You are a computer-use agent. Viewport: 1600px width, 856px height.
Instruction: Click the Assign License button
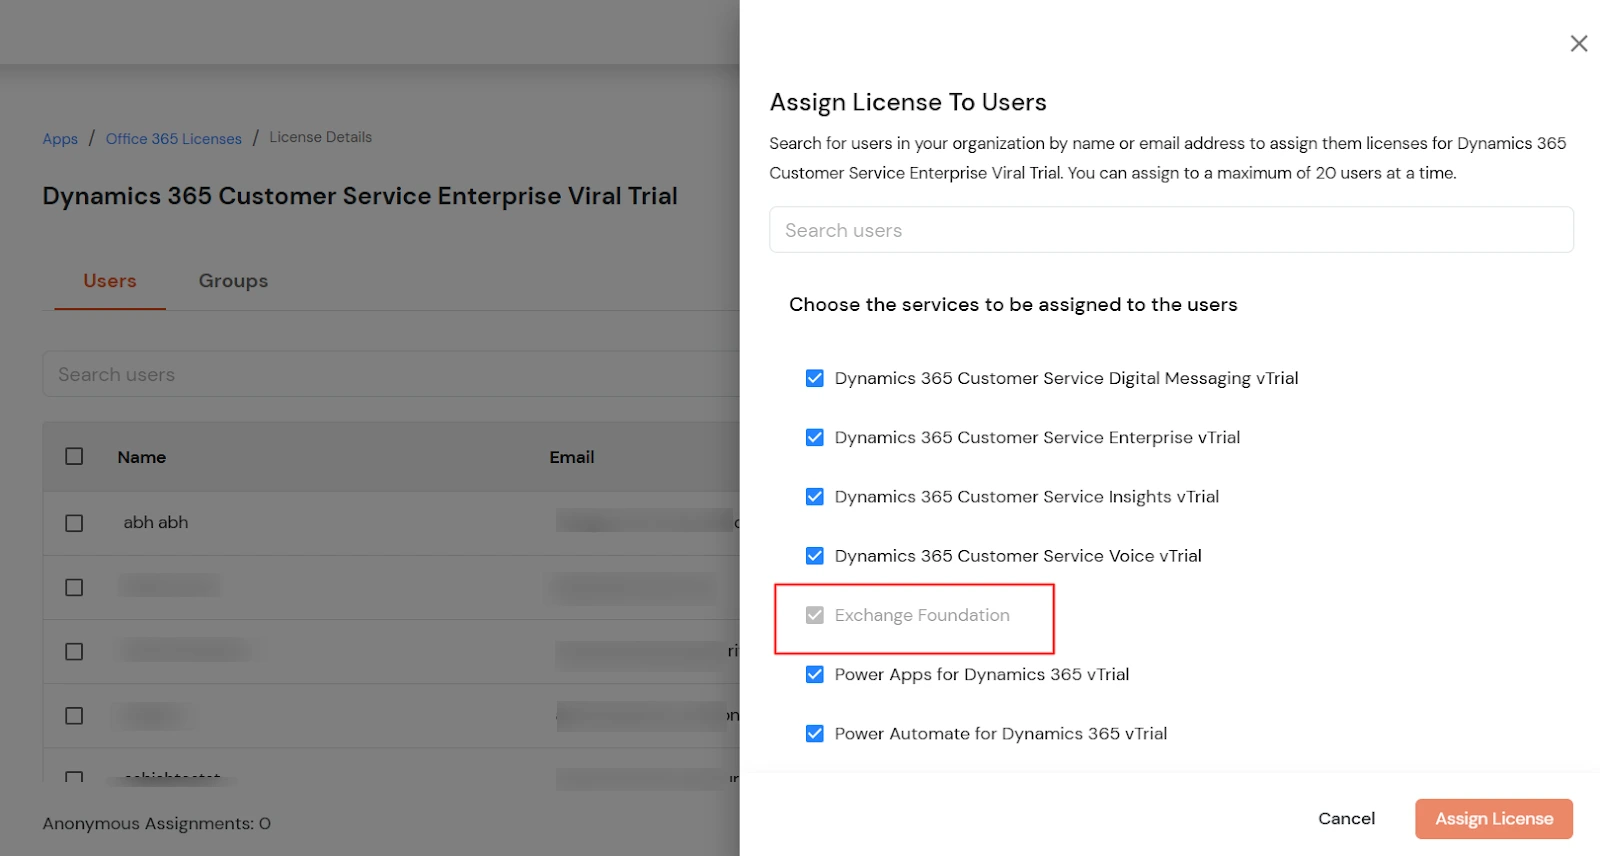pos(1493,819)
